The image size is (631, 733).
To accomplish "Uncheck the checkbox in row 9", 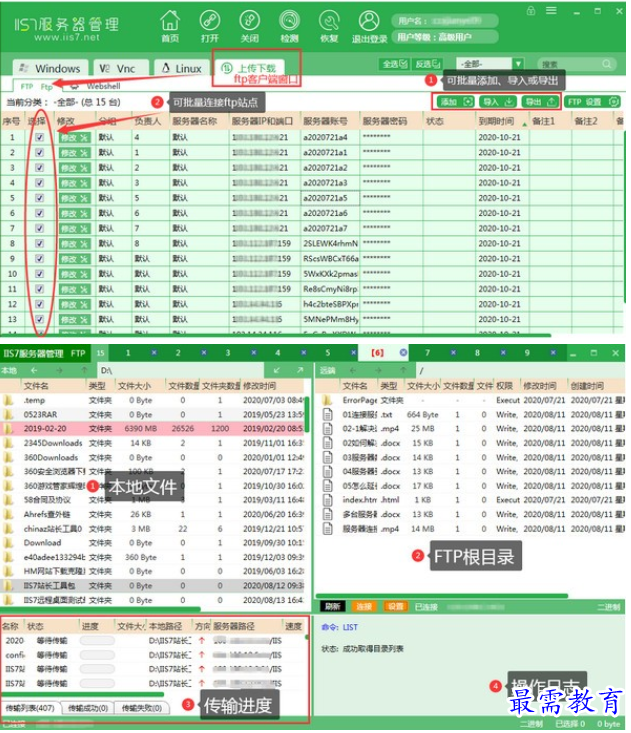I will (x=40, y=259).
